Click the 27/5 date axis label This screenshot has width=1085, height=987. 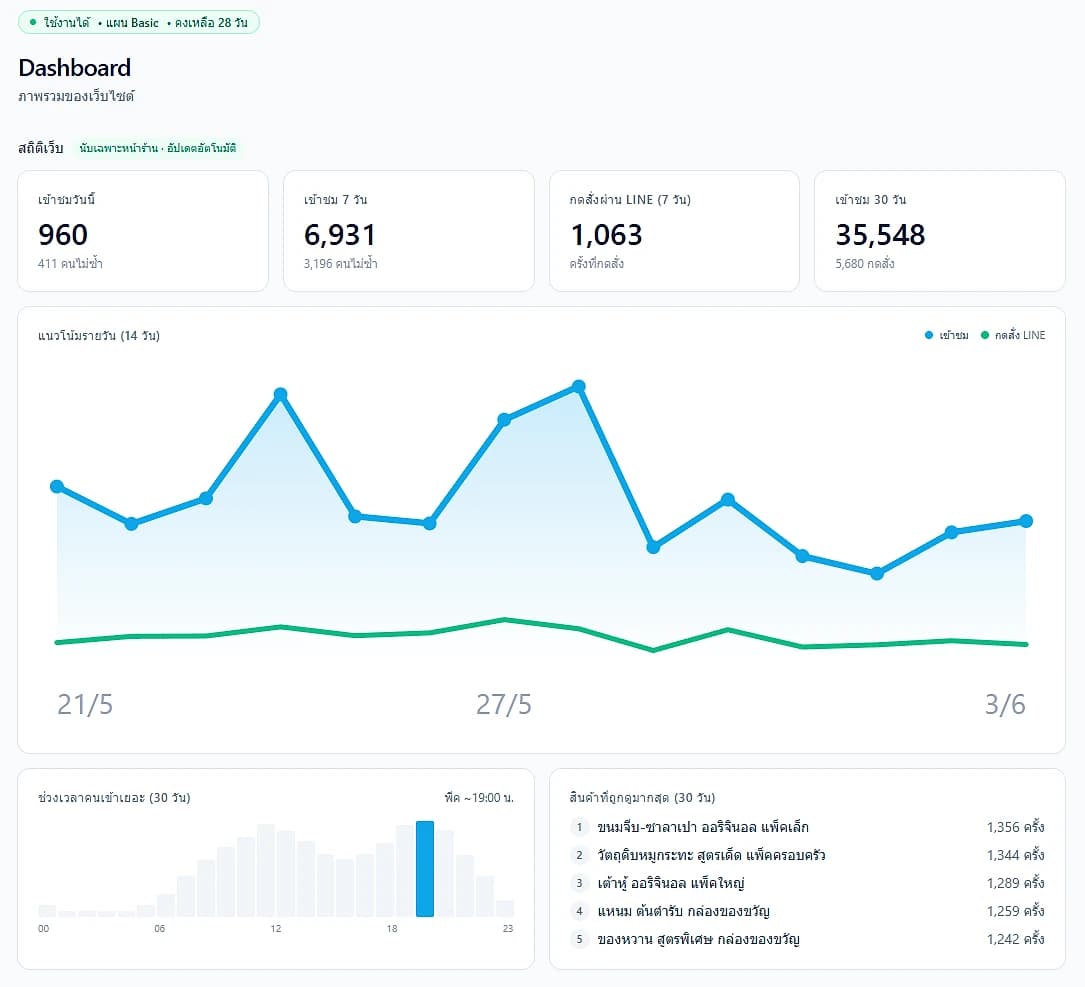click(x=504, y=705)
